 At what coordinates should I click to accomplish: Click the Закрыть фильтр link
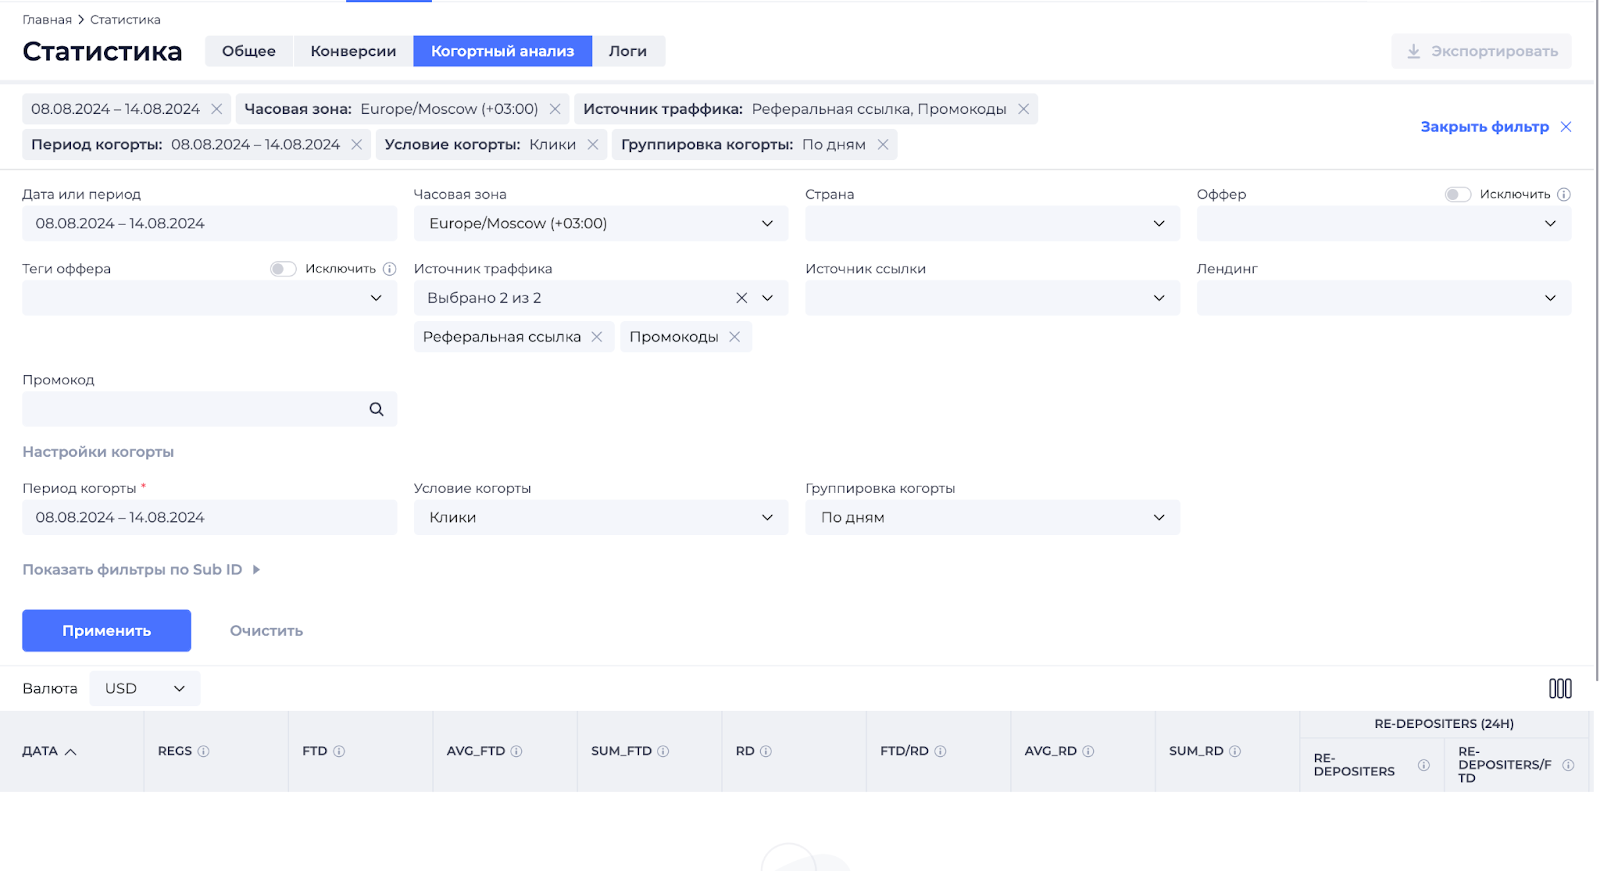coord(1485,127)
